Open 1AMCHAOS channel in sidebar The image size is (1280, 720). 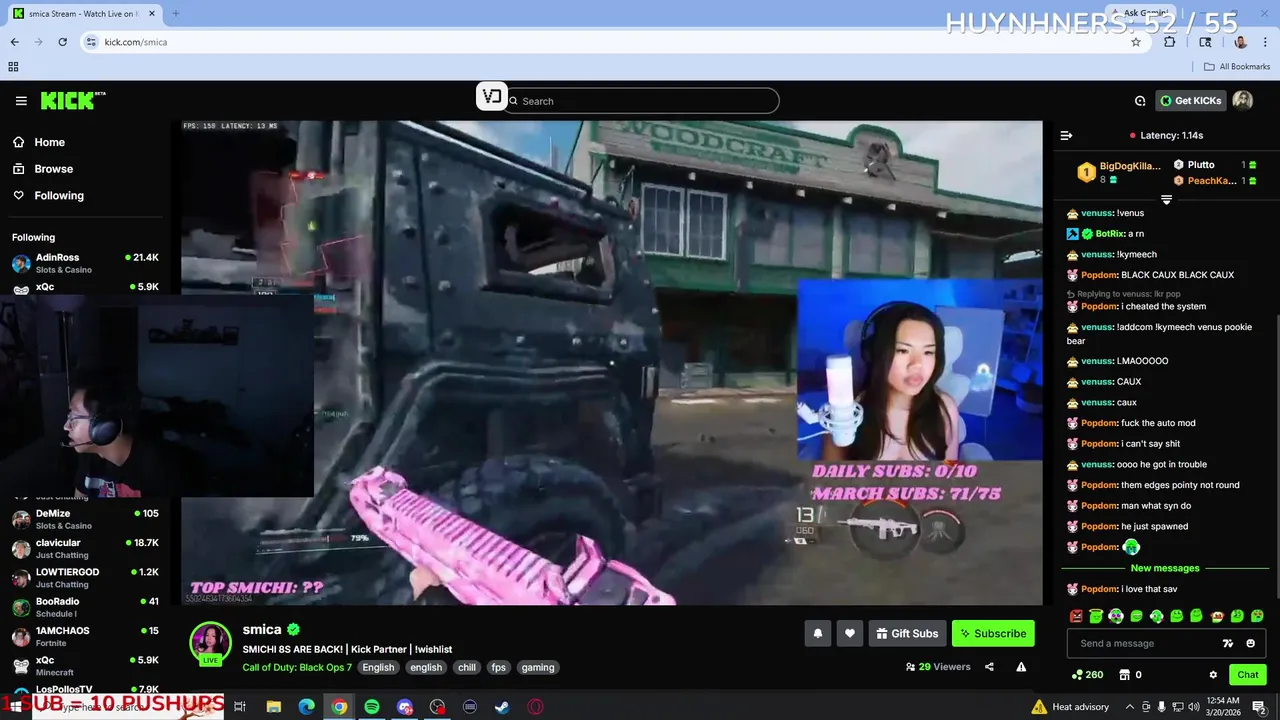click(85, 636)
